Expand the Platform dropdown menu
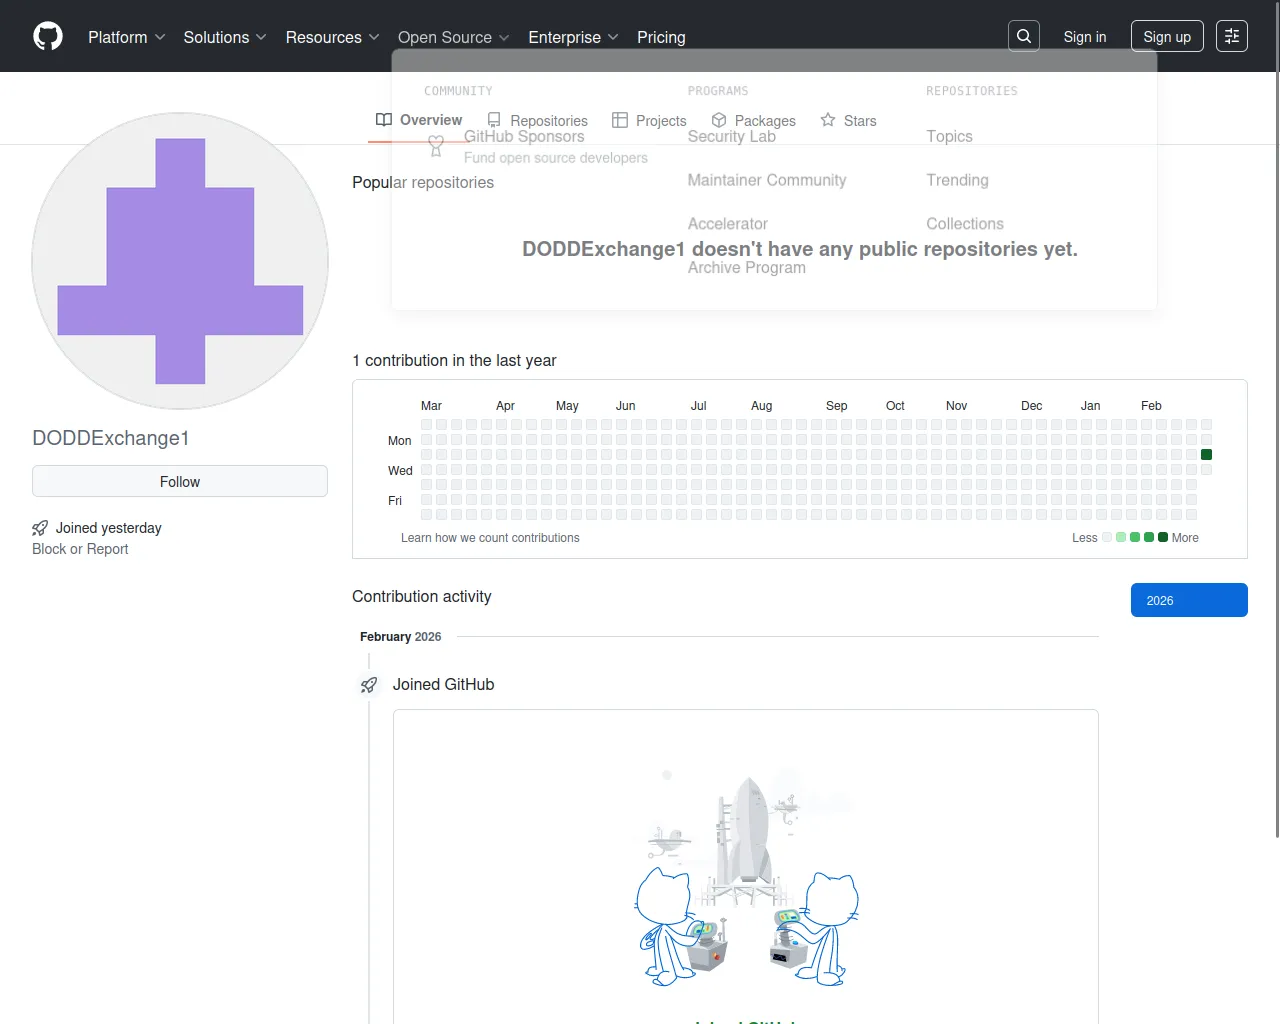The height and width of the screenshot is (1024, 1280). click(x=126, y=37)
